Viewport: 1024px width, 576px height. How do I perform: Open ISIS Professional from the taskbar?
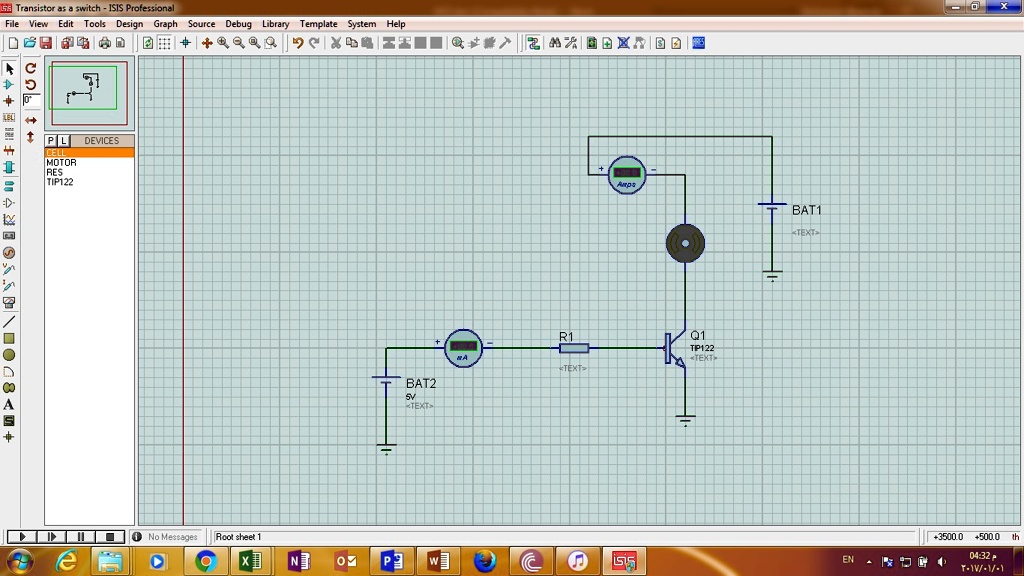click(x=622, y=560)
